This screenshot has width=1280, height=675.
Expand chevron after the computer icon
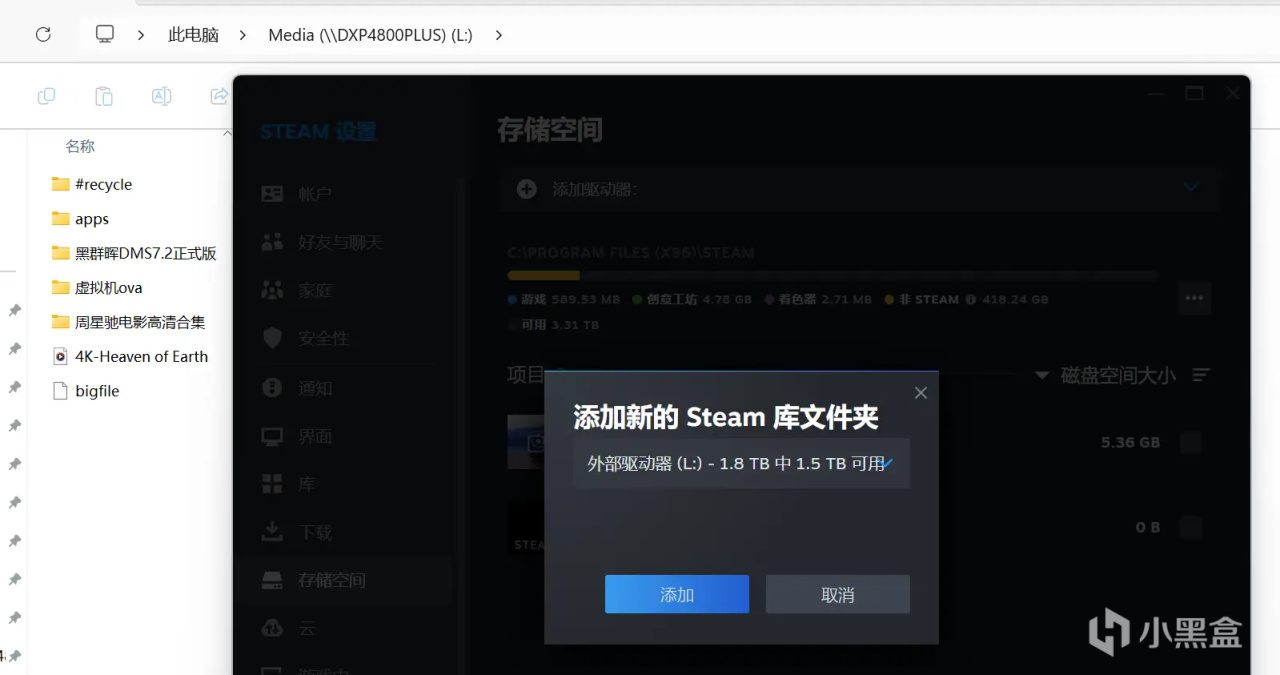pos(141,34)
